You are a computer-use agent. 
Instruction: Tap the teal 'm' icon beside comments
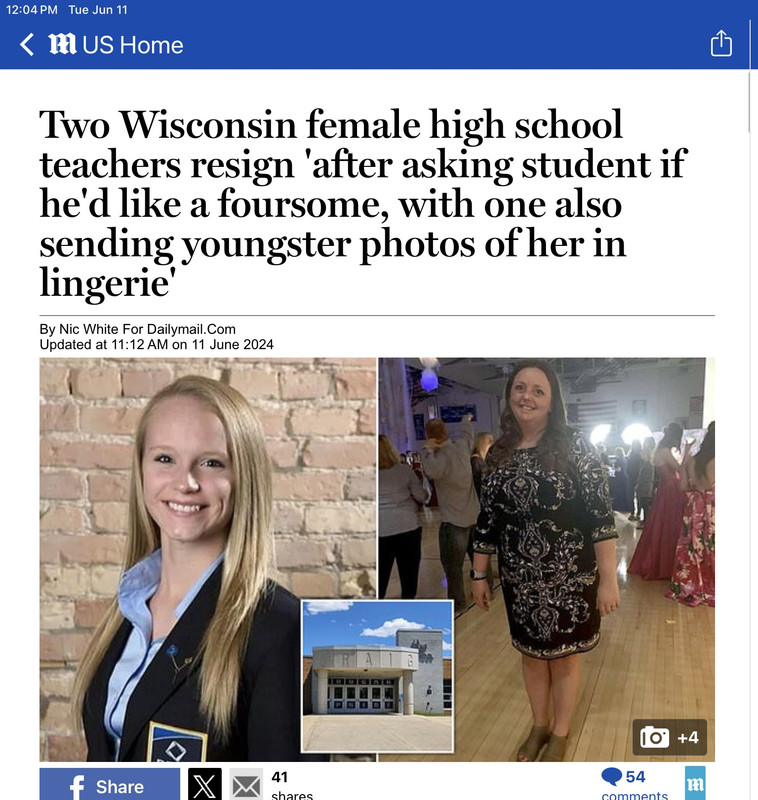pos(695,783)
